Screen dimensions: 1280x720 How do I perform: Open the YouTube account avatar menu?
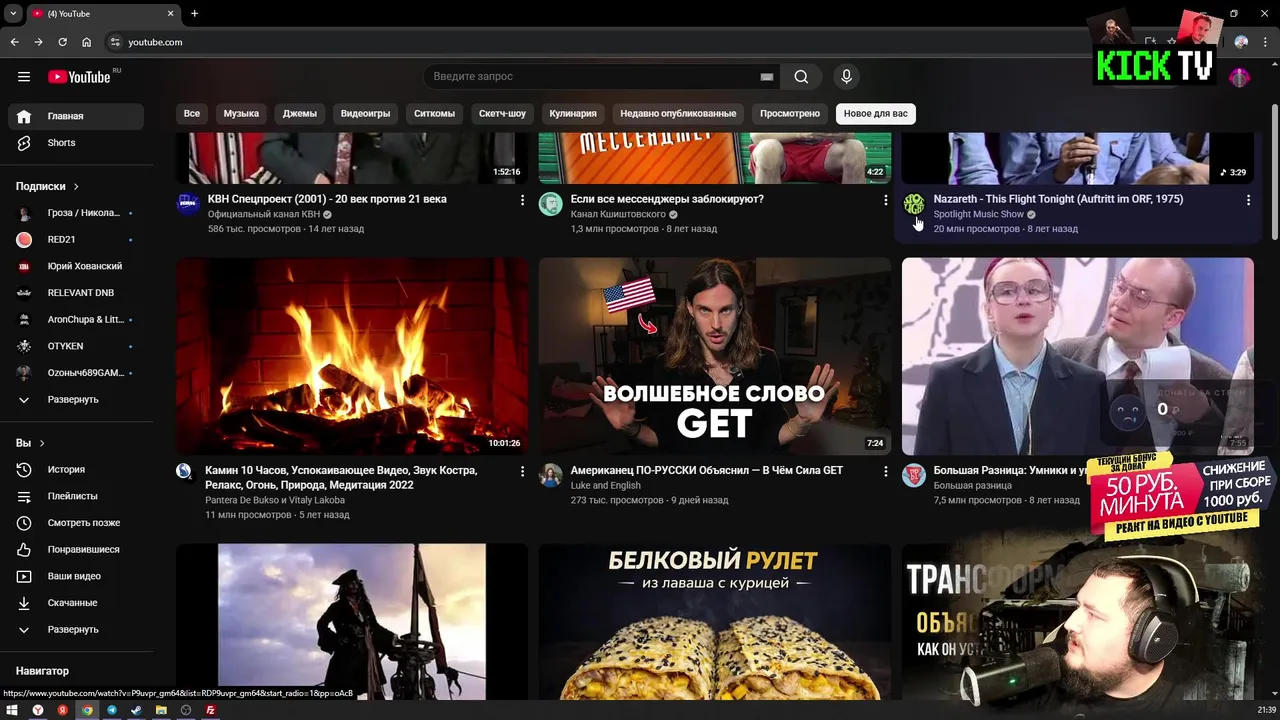(x=1240, y=77)
